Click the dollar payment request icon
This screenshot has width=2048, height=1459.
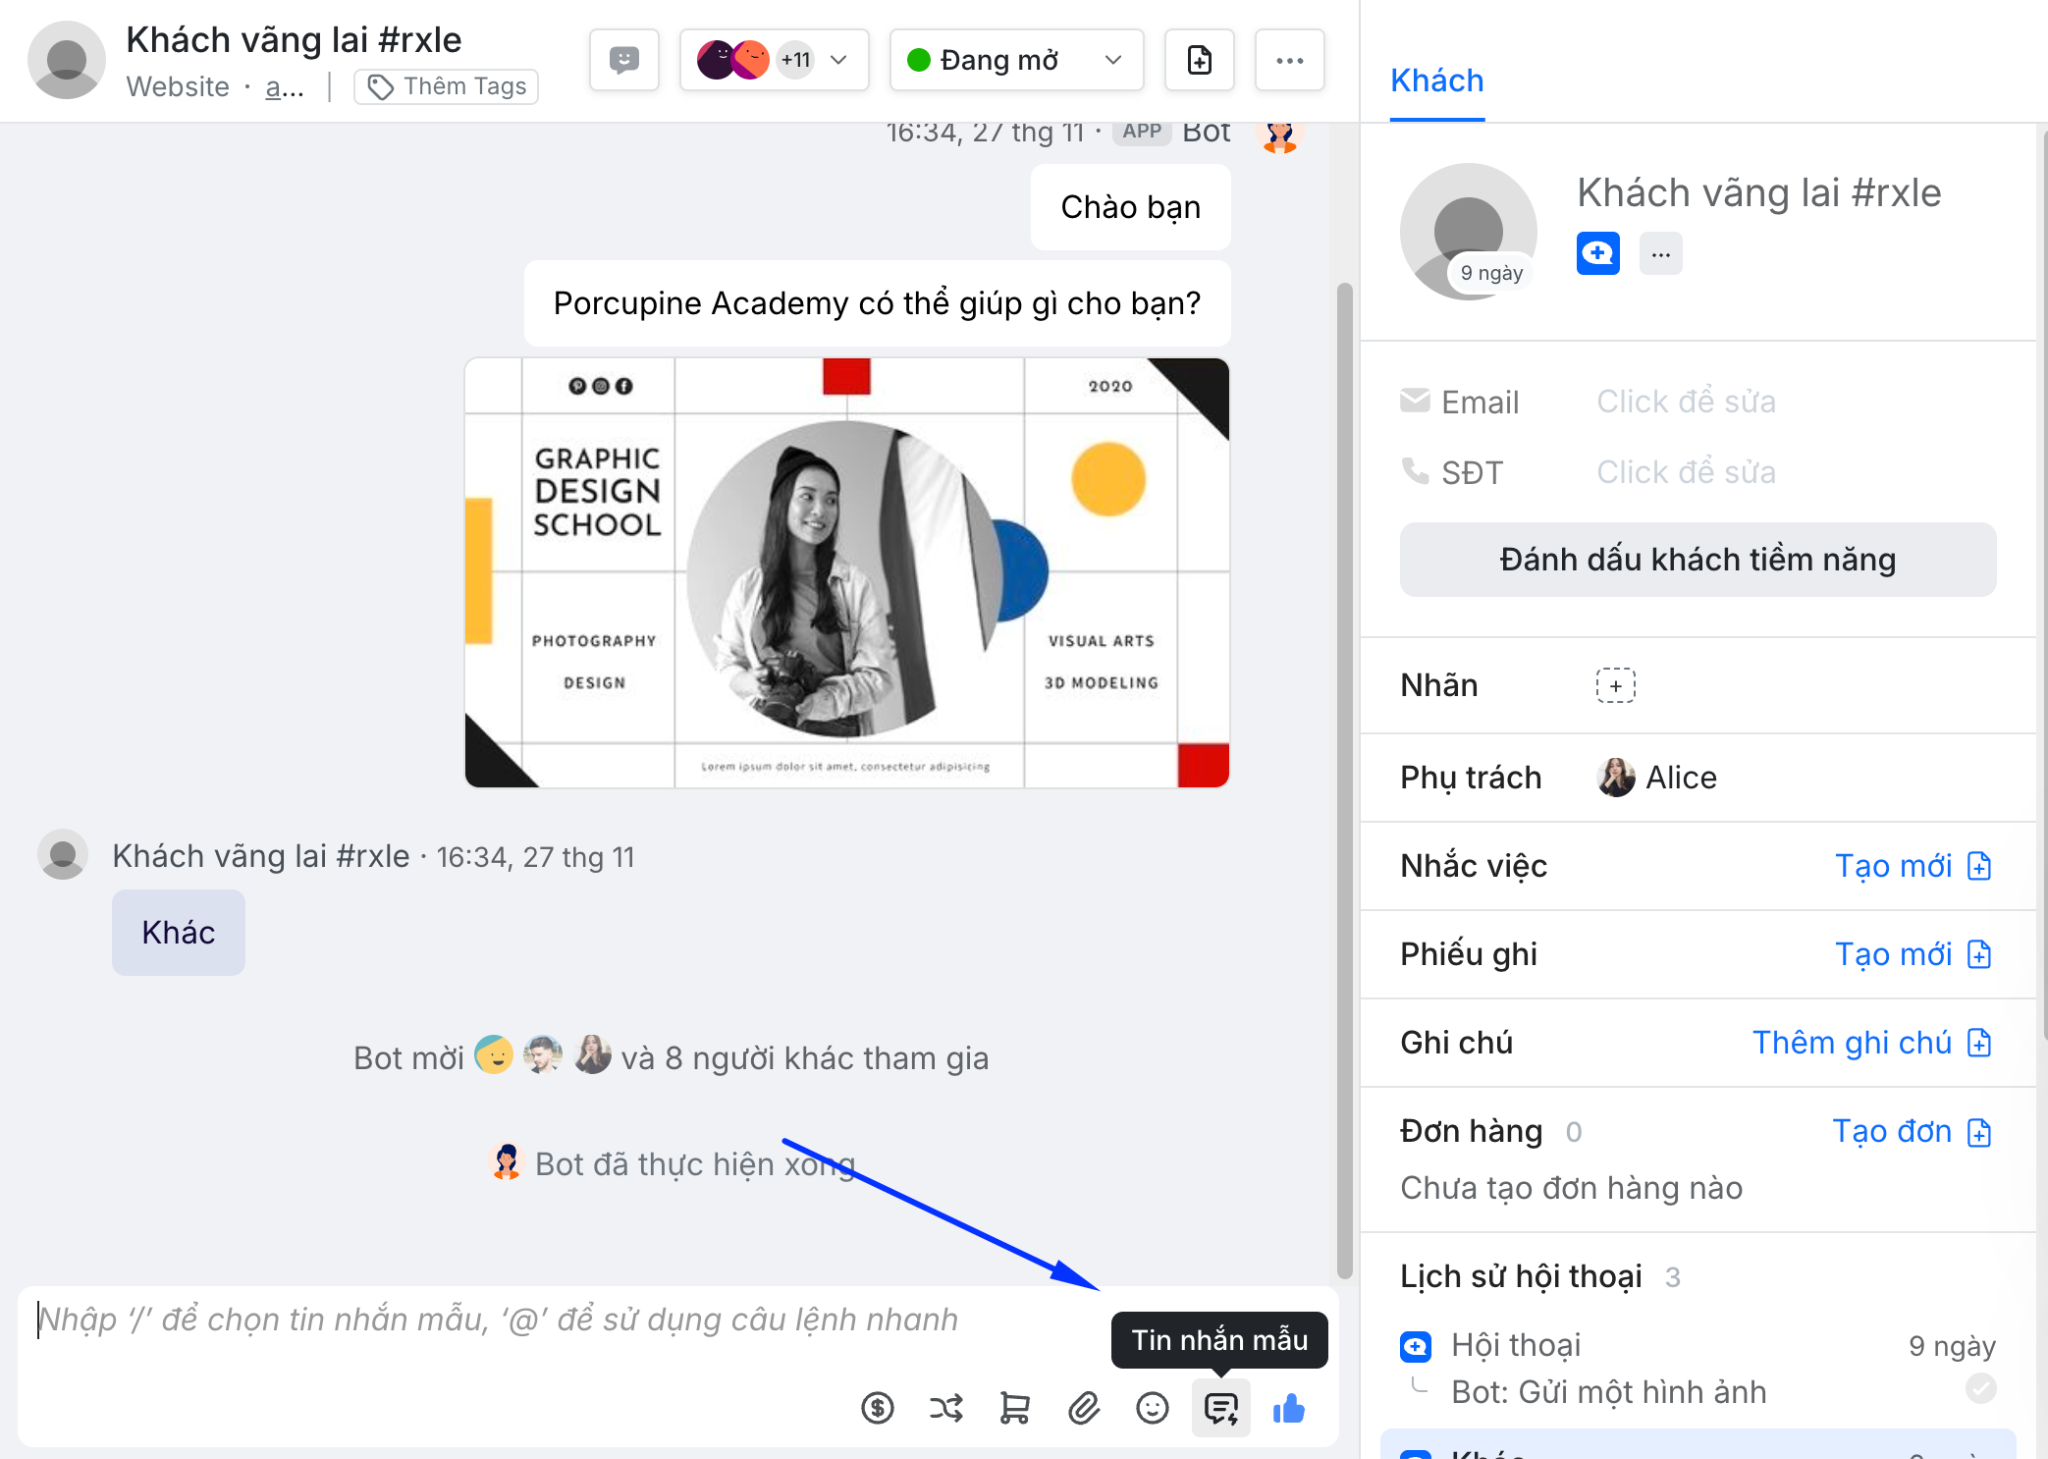click(877, 1409)
